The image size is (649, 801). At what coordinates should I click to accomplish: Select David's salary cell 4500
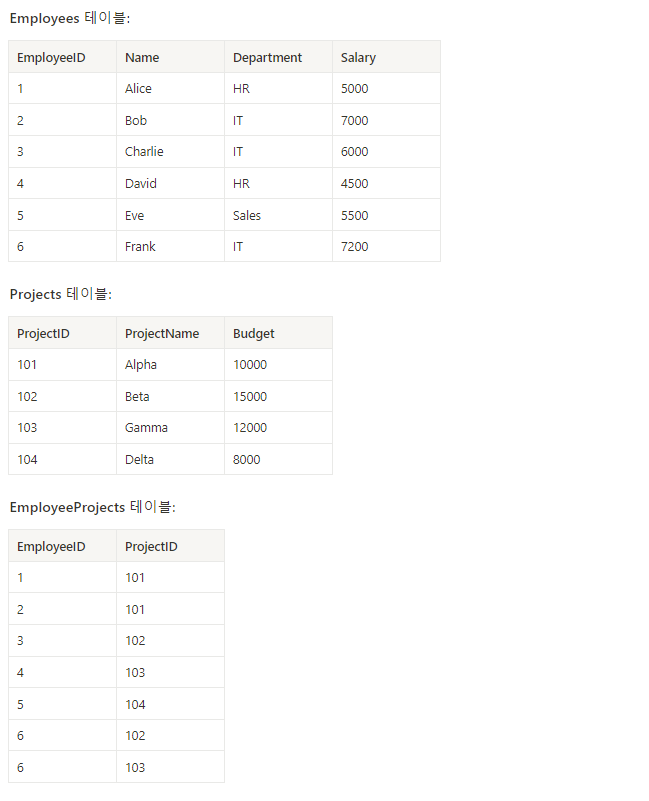[x=386, y=183]
